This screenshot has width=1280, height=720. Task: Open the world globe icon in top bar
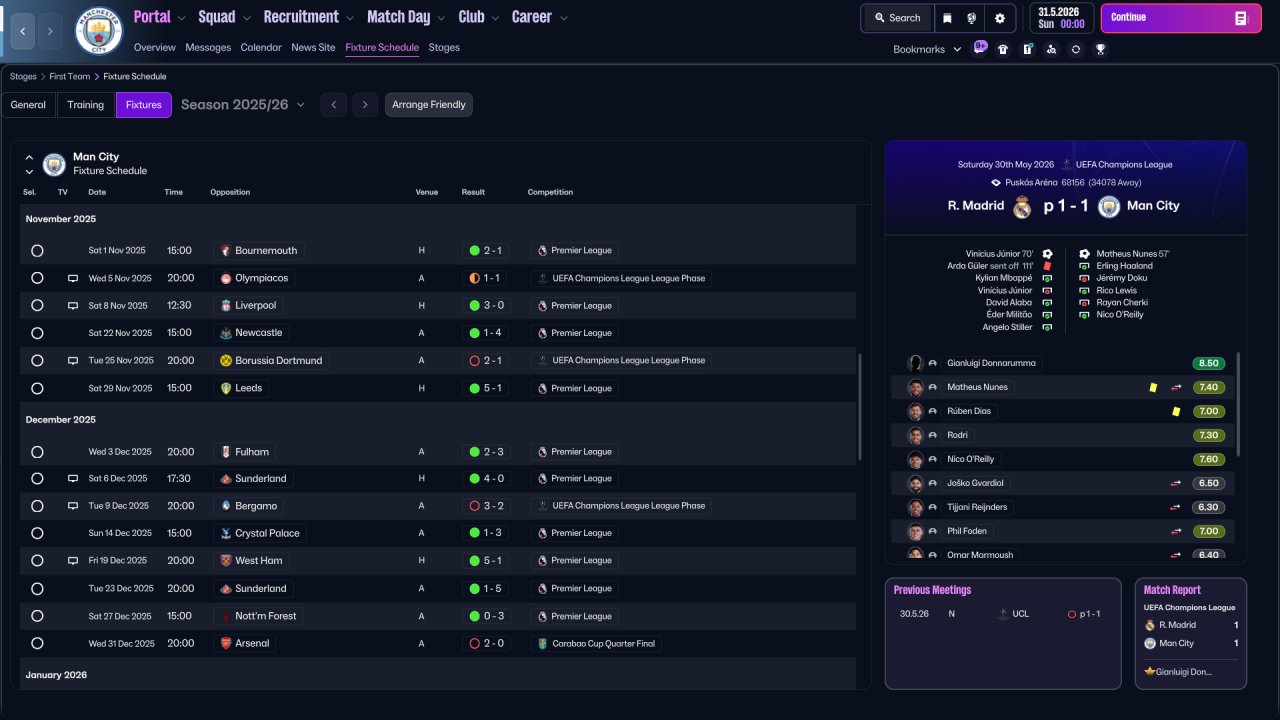coord(972,18)
